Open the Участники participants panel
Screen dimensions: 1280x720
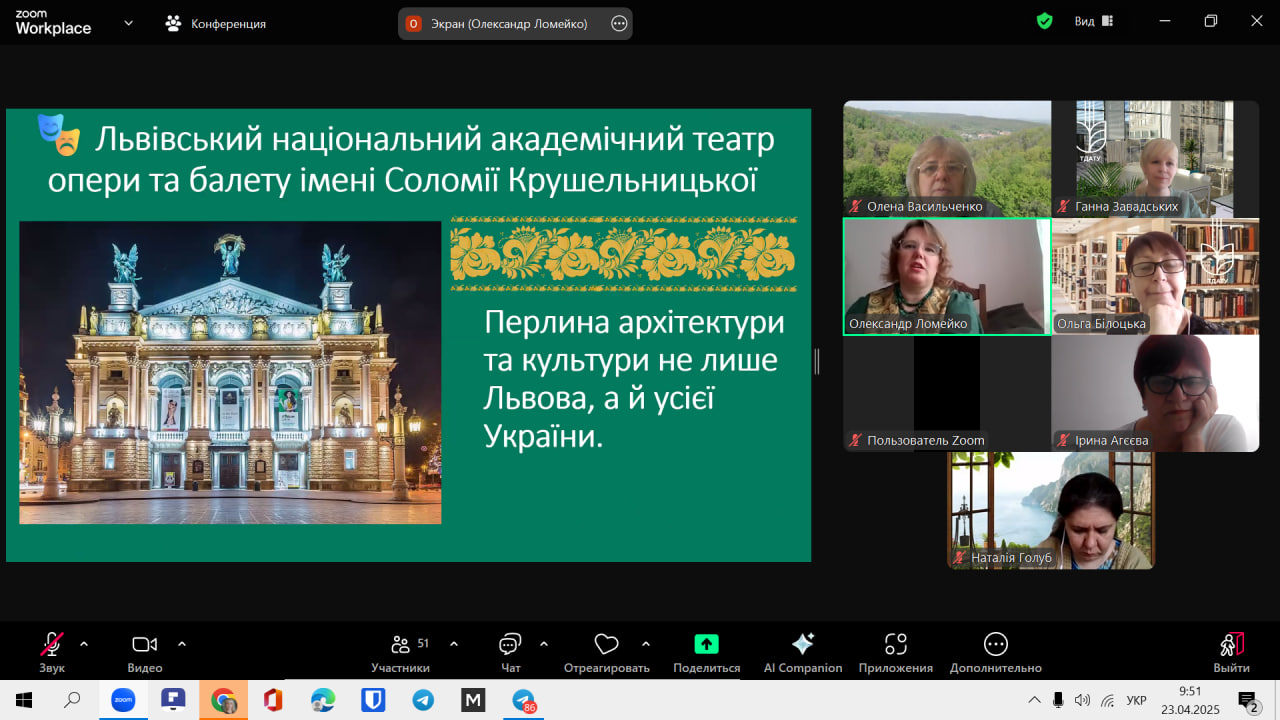click(401, 645)
